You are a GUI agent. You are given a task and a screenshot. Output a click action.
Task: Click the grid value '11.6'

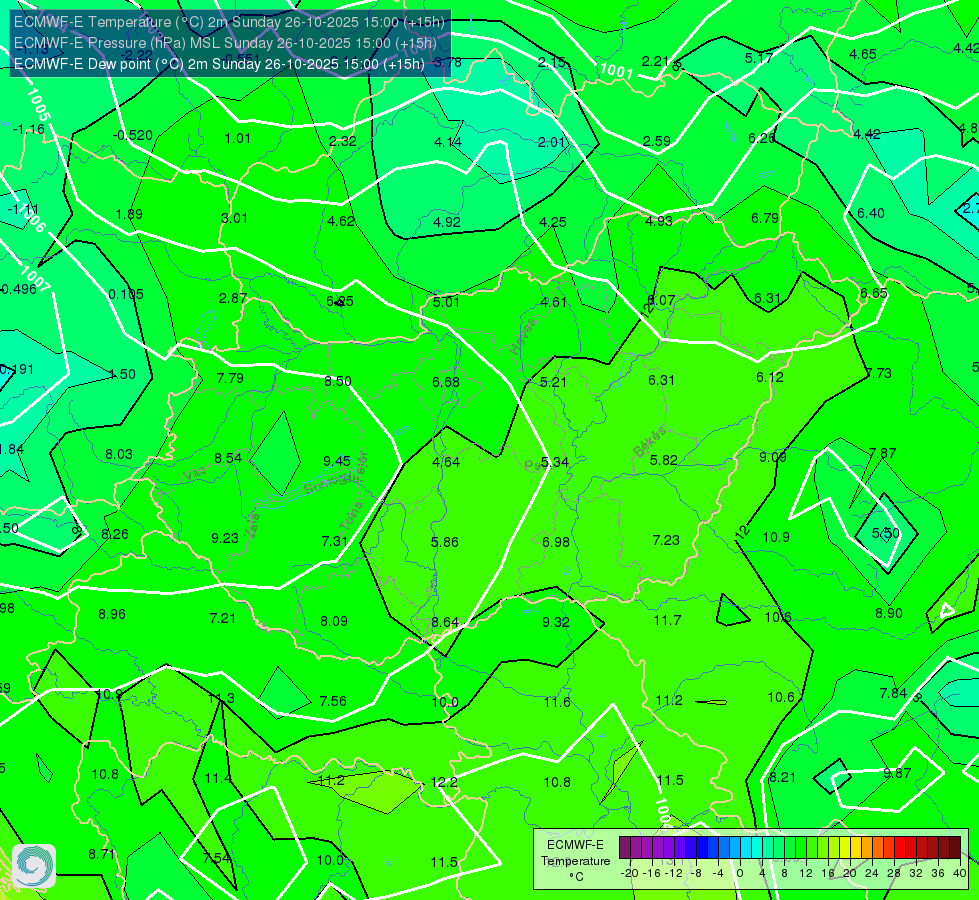(x=557, y=703)
